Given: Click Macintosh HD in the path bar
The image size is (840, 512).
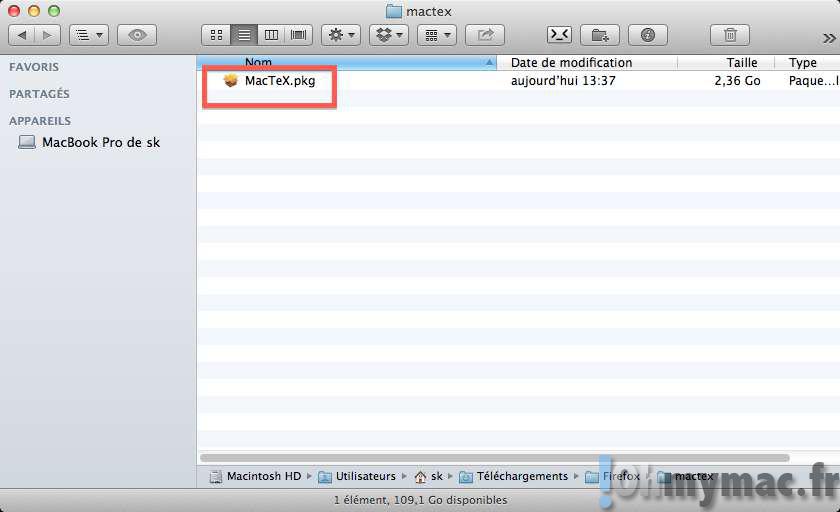Looking at the screenshot, I should tap(256, 476).
